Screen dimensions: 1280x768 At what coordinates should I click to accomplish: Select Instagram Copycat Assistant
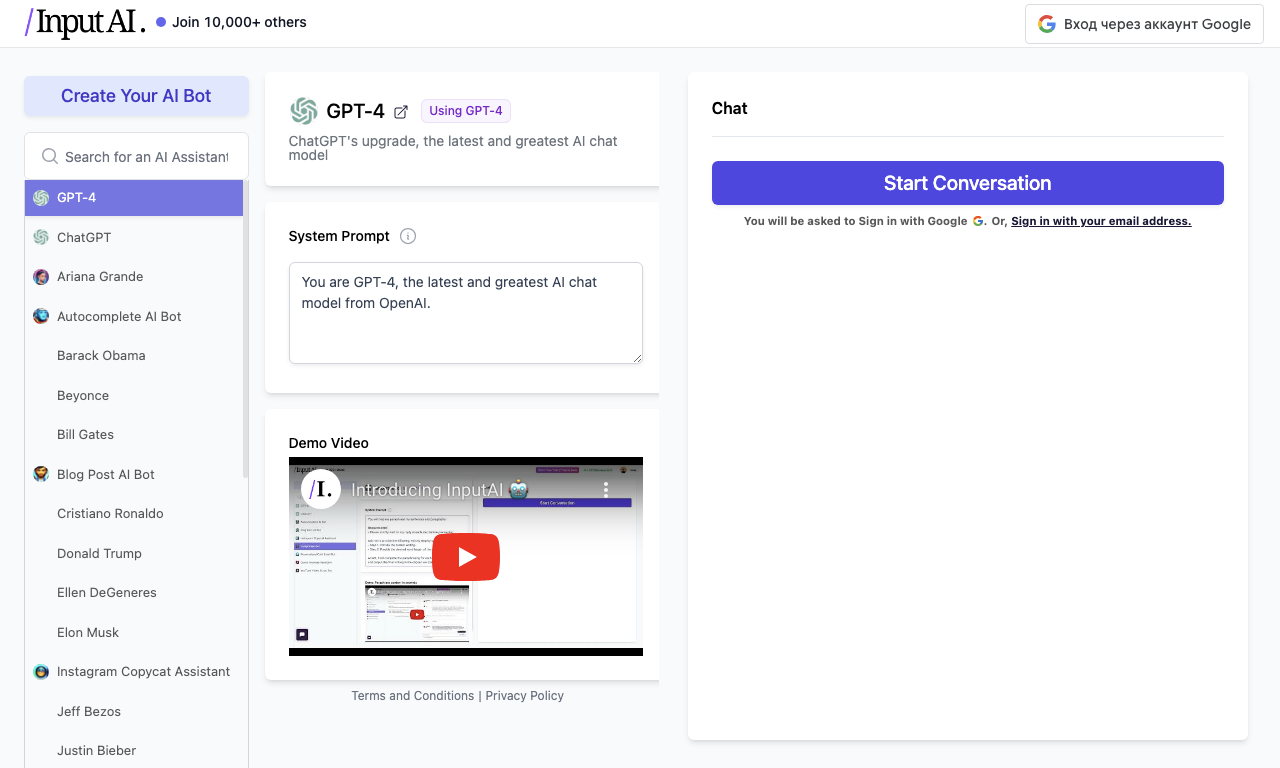[134, 672]
